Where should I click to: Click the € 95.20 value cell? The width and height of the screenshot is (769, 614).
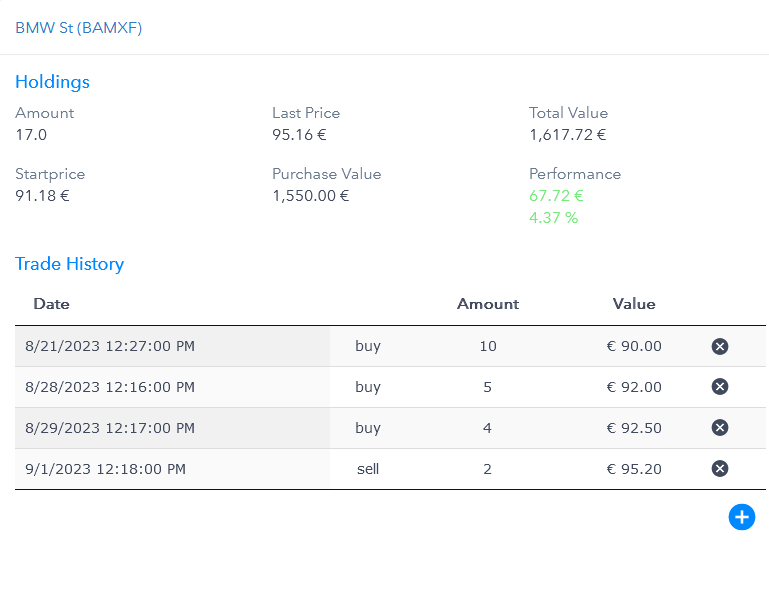point(634,469)
